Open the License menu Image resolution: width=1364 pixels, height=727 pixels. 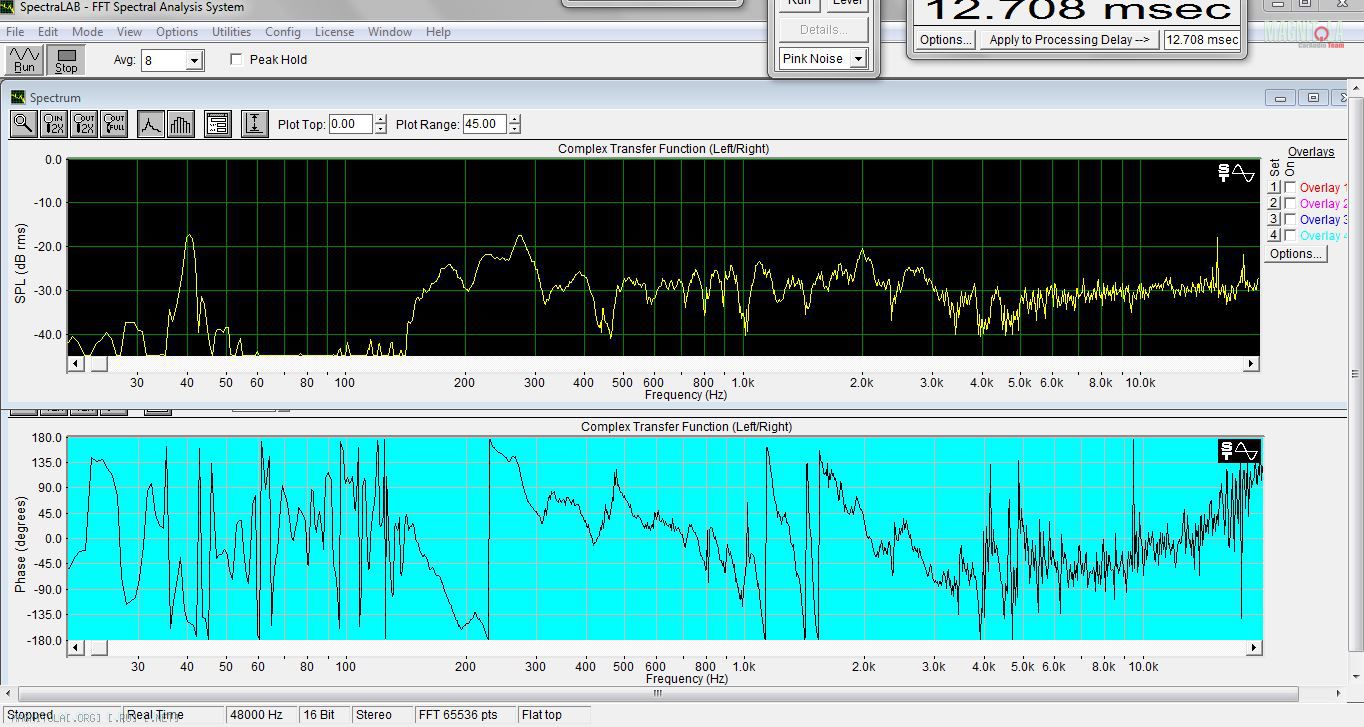pyautogui.click(x=334, y=32)
